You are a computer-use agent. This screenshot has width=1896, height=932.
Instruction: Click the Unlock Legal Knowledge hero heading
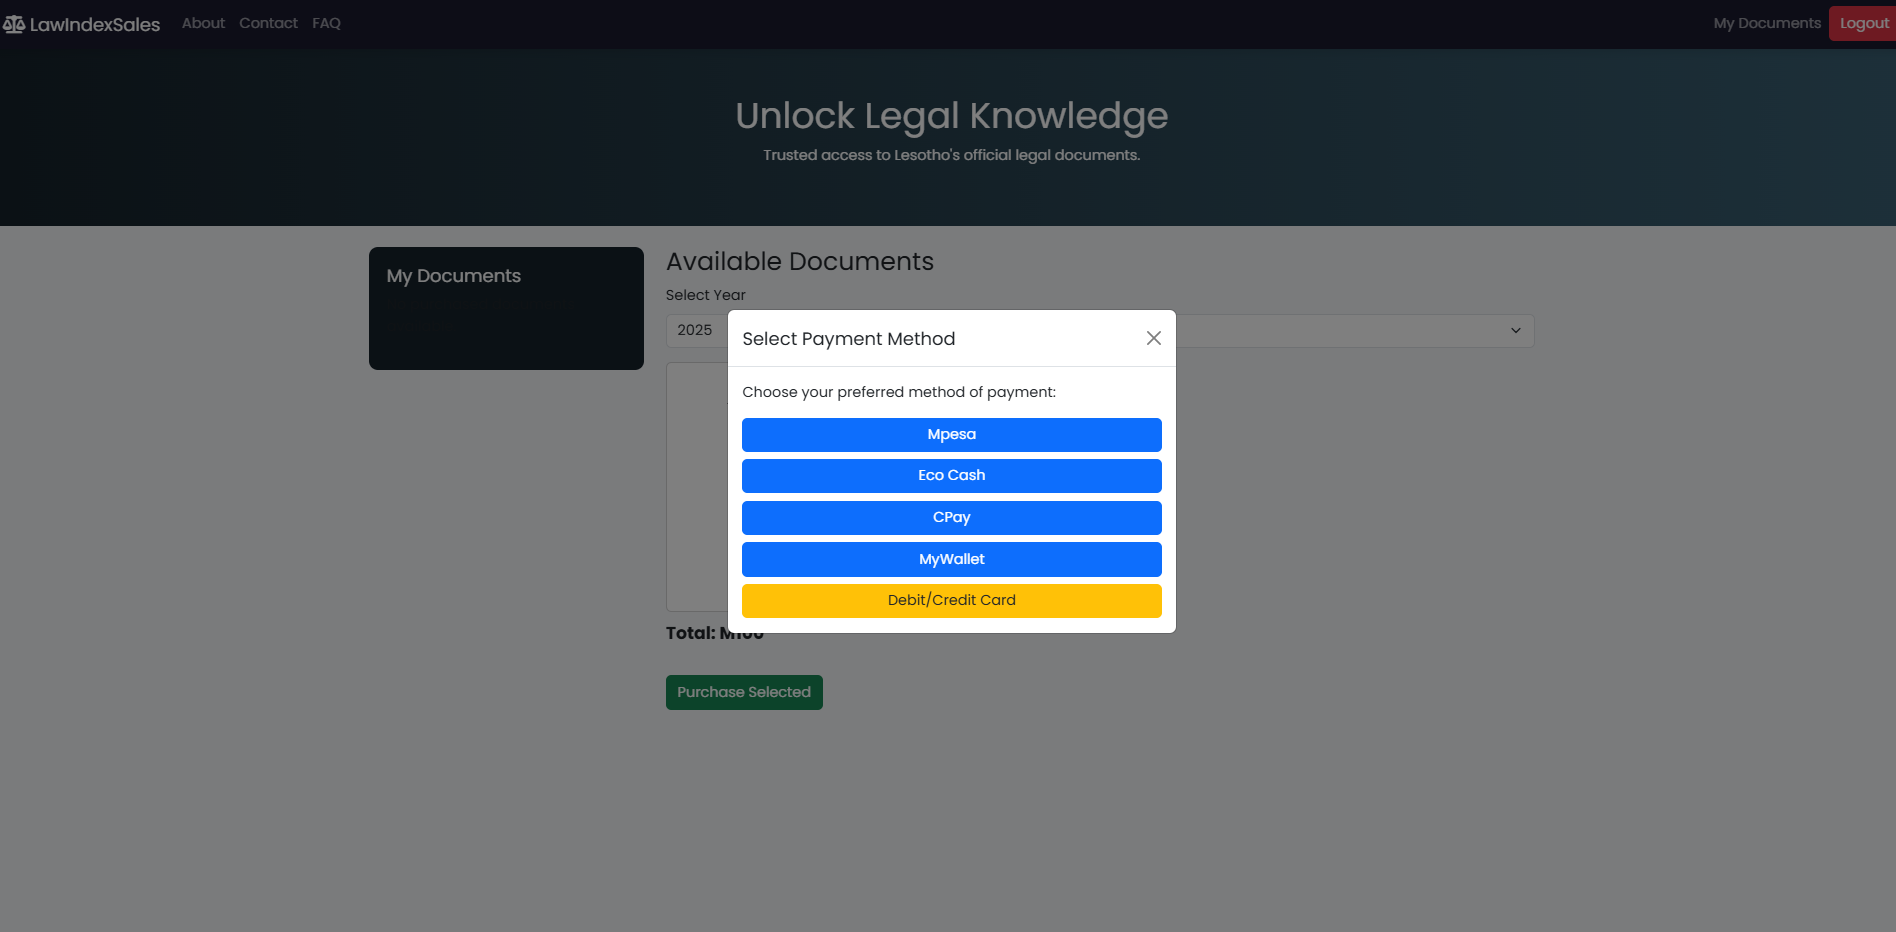coord(951,116)
